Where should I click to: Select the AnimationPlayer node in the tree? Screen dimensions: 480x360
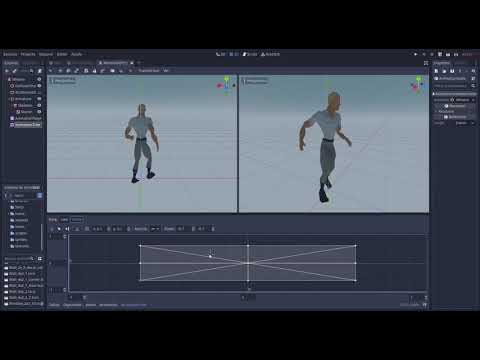[26, 118]
